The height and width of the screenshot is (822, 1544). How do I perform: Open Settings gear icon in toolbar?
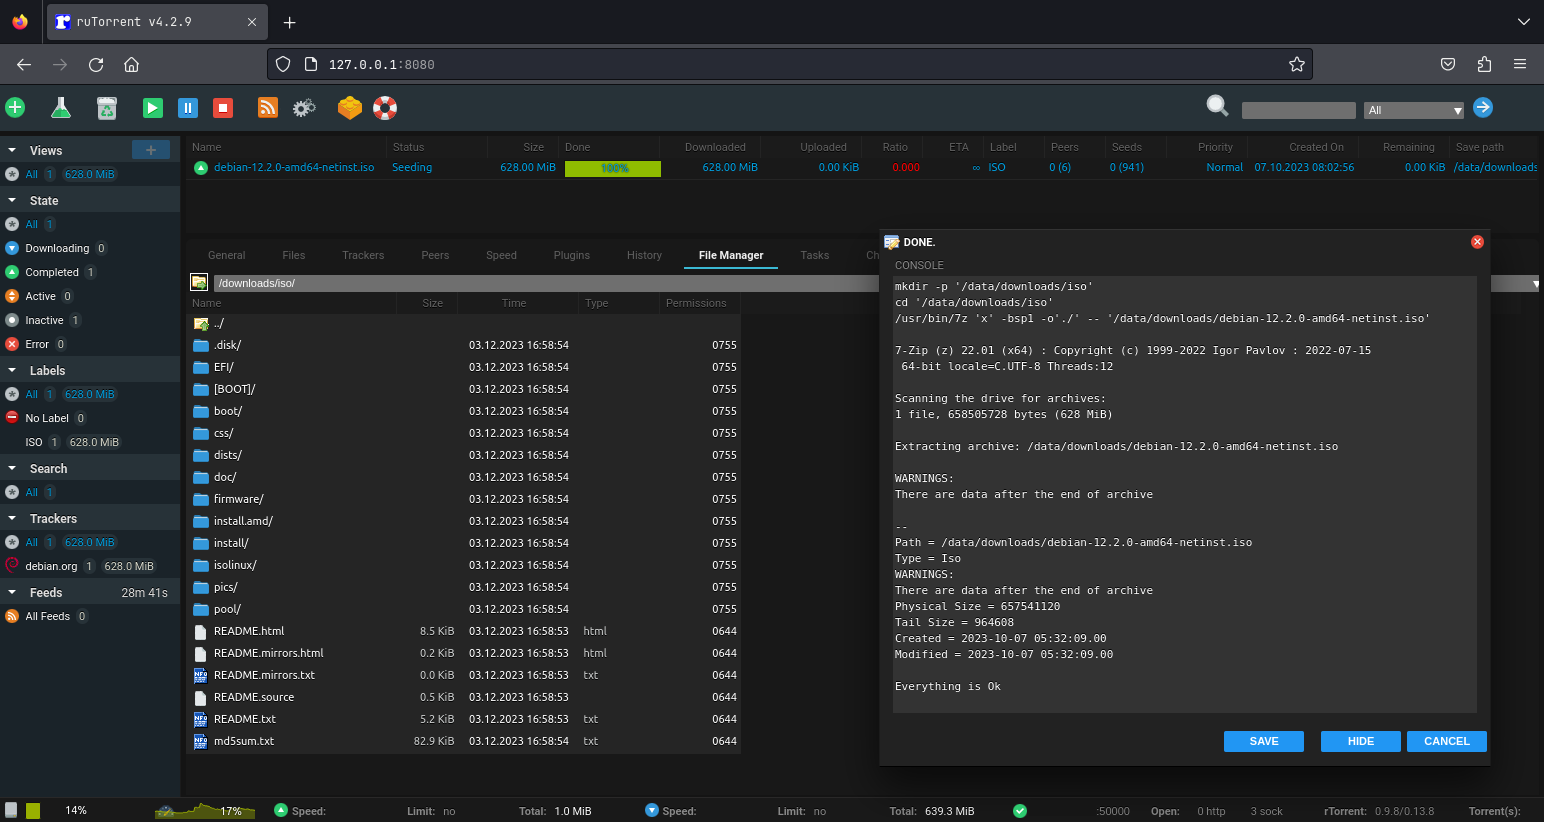pyautogui.click(x=304, y=108)
